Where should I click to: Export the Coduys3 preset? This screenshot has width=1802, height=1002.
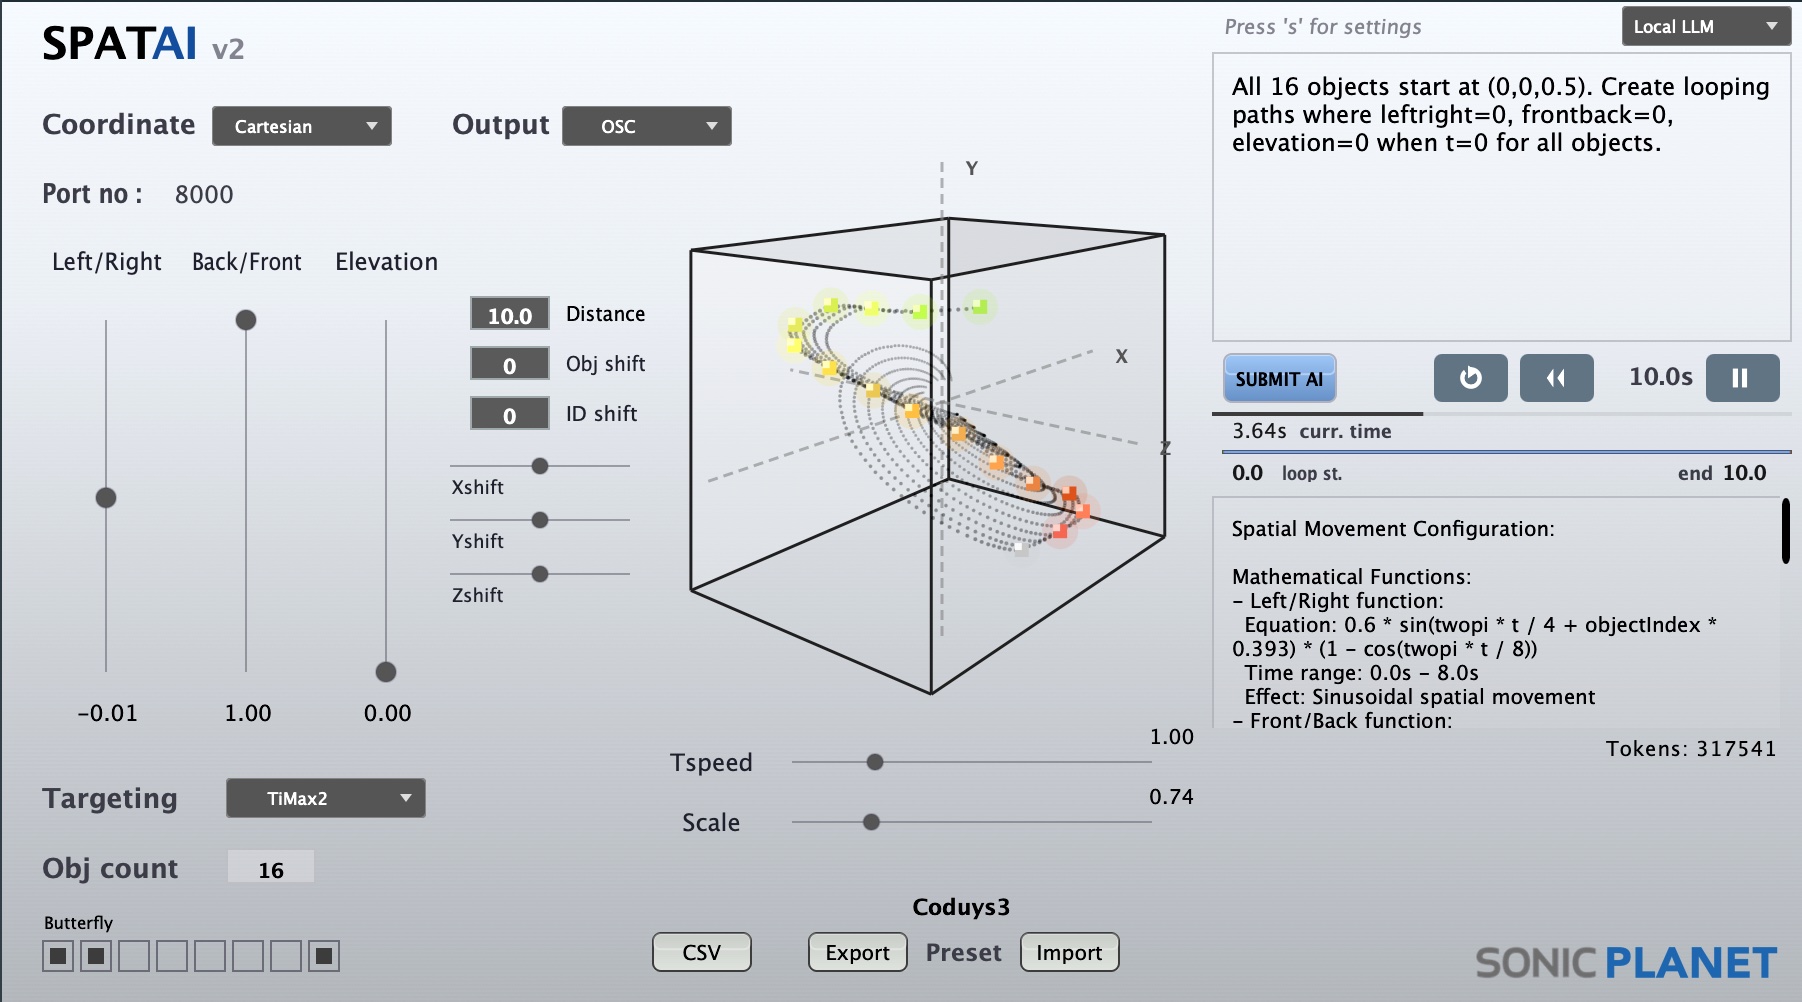point(857,953)
